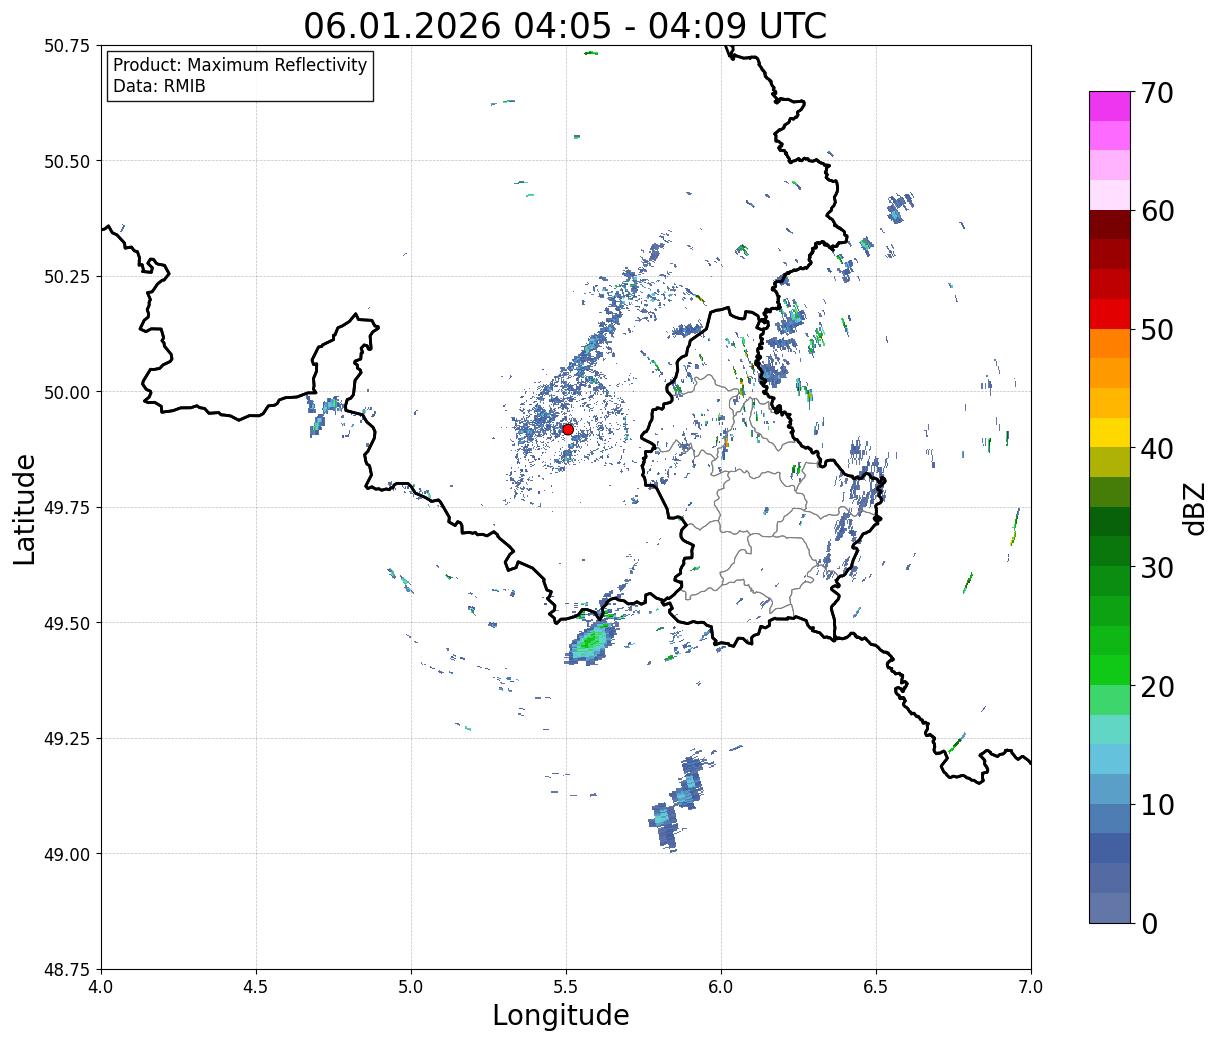Click the colorbar label 30

(1157, 568)
